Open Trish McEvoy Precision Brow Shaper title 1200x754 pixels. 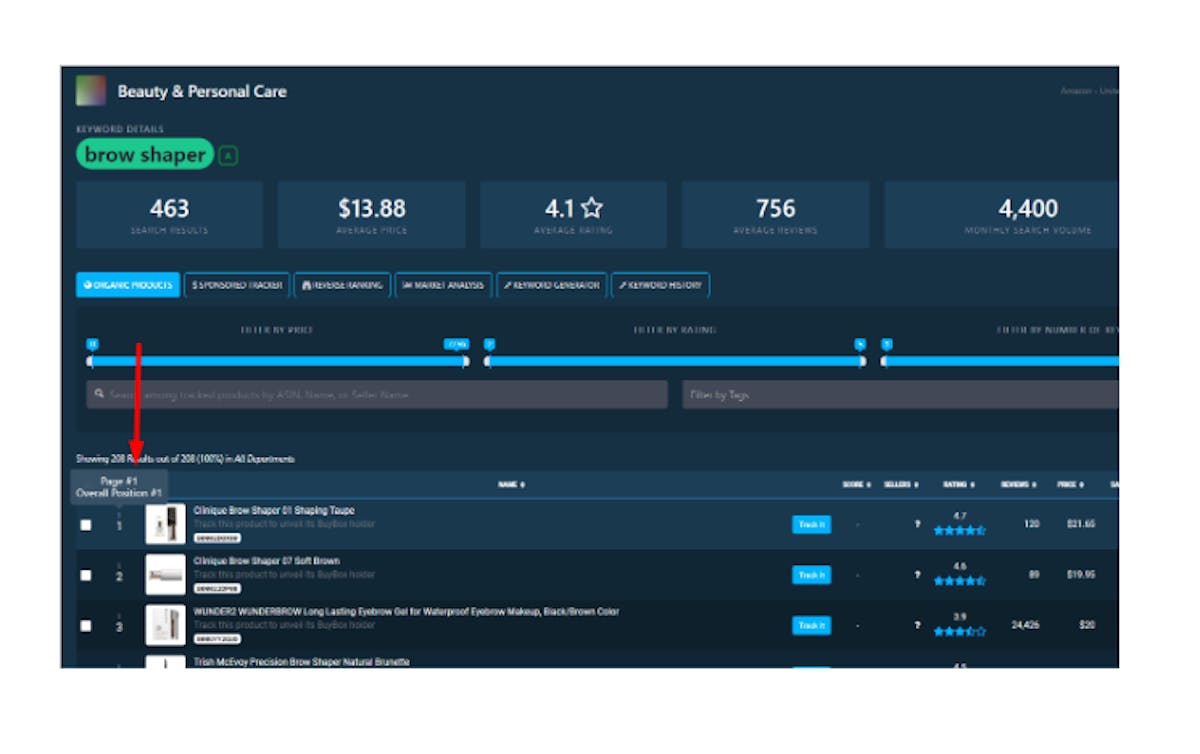(301, 662)
